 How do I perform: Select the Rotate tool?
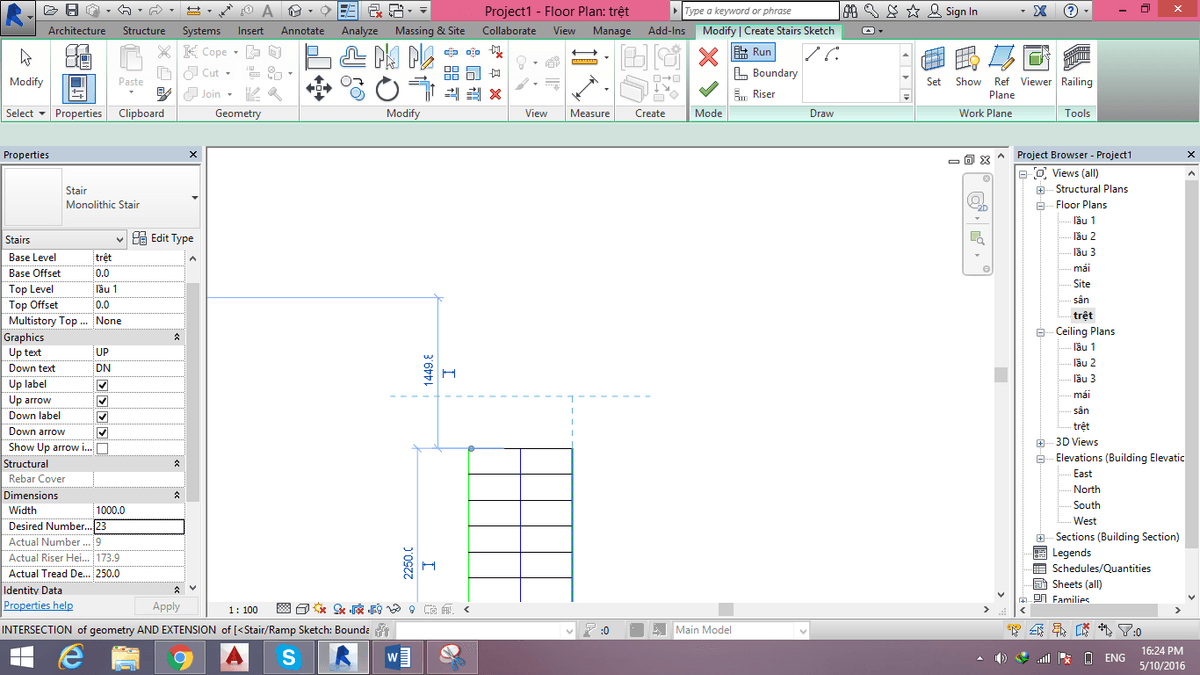(x=387, y=89)
